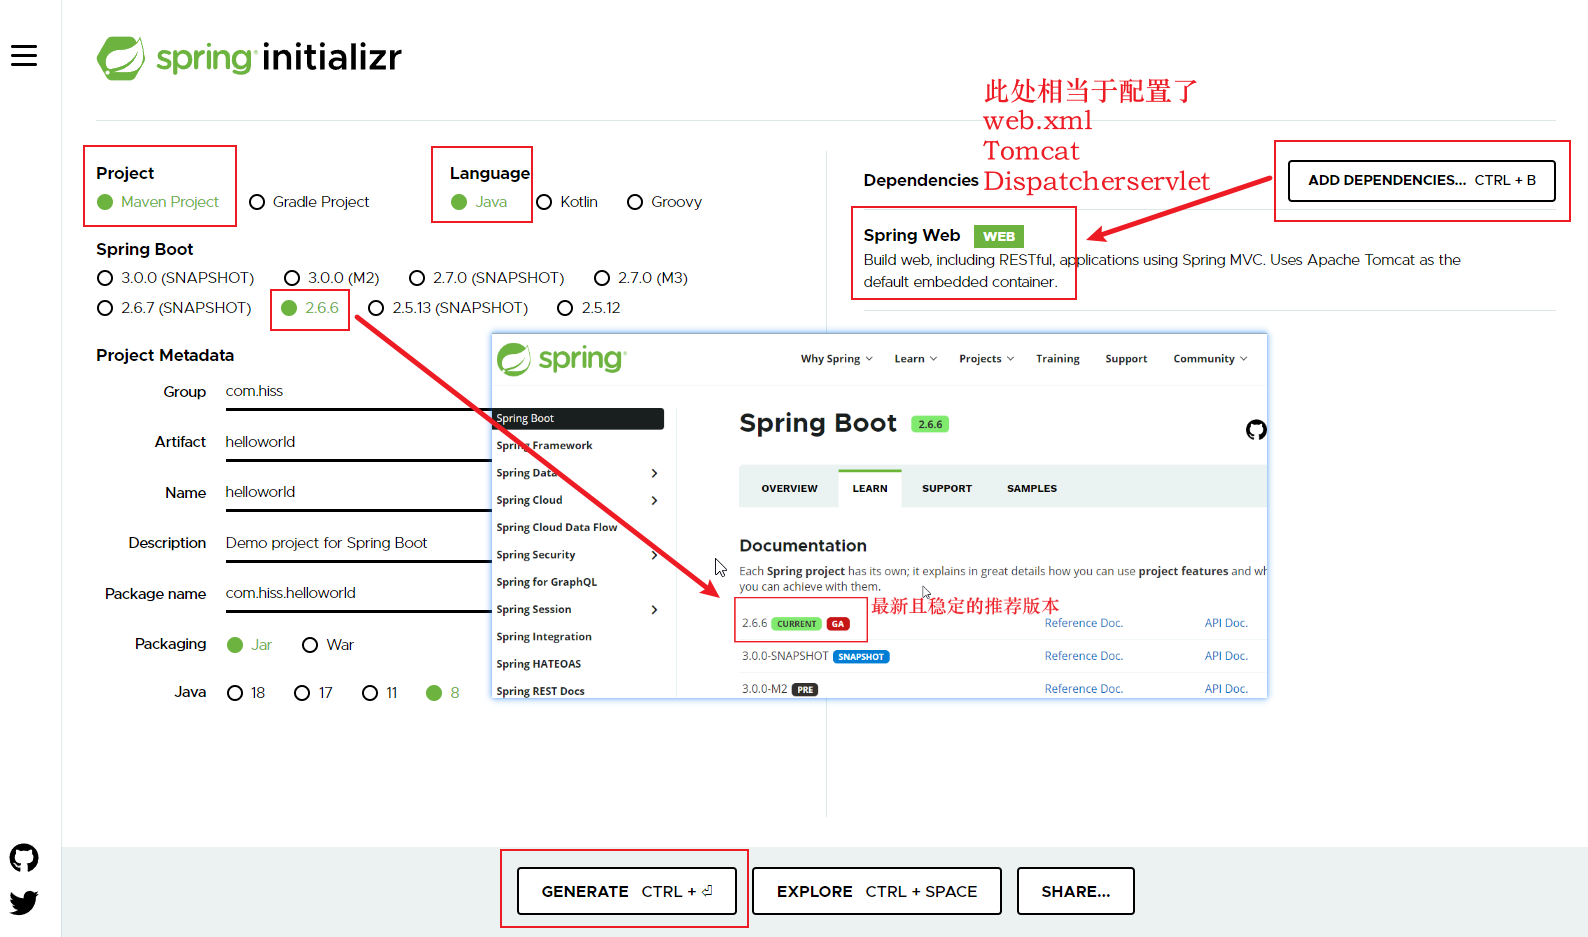The width and height of the screenshot is (1588, 937).
Task: Open API Doc. for 3.0.0-M2
Action: tap(1226, 689)
